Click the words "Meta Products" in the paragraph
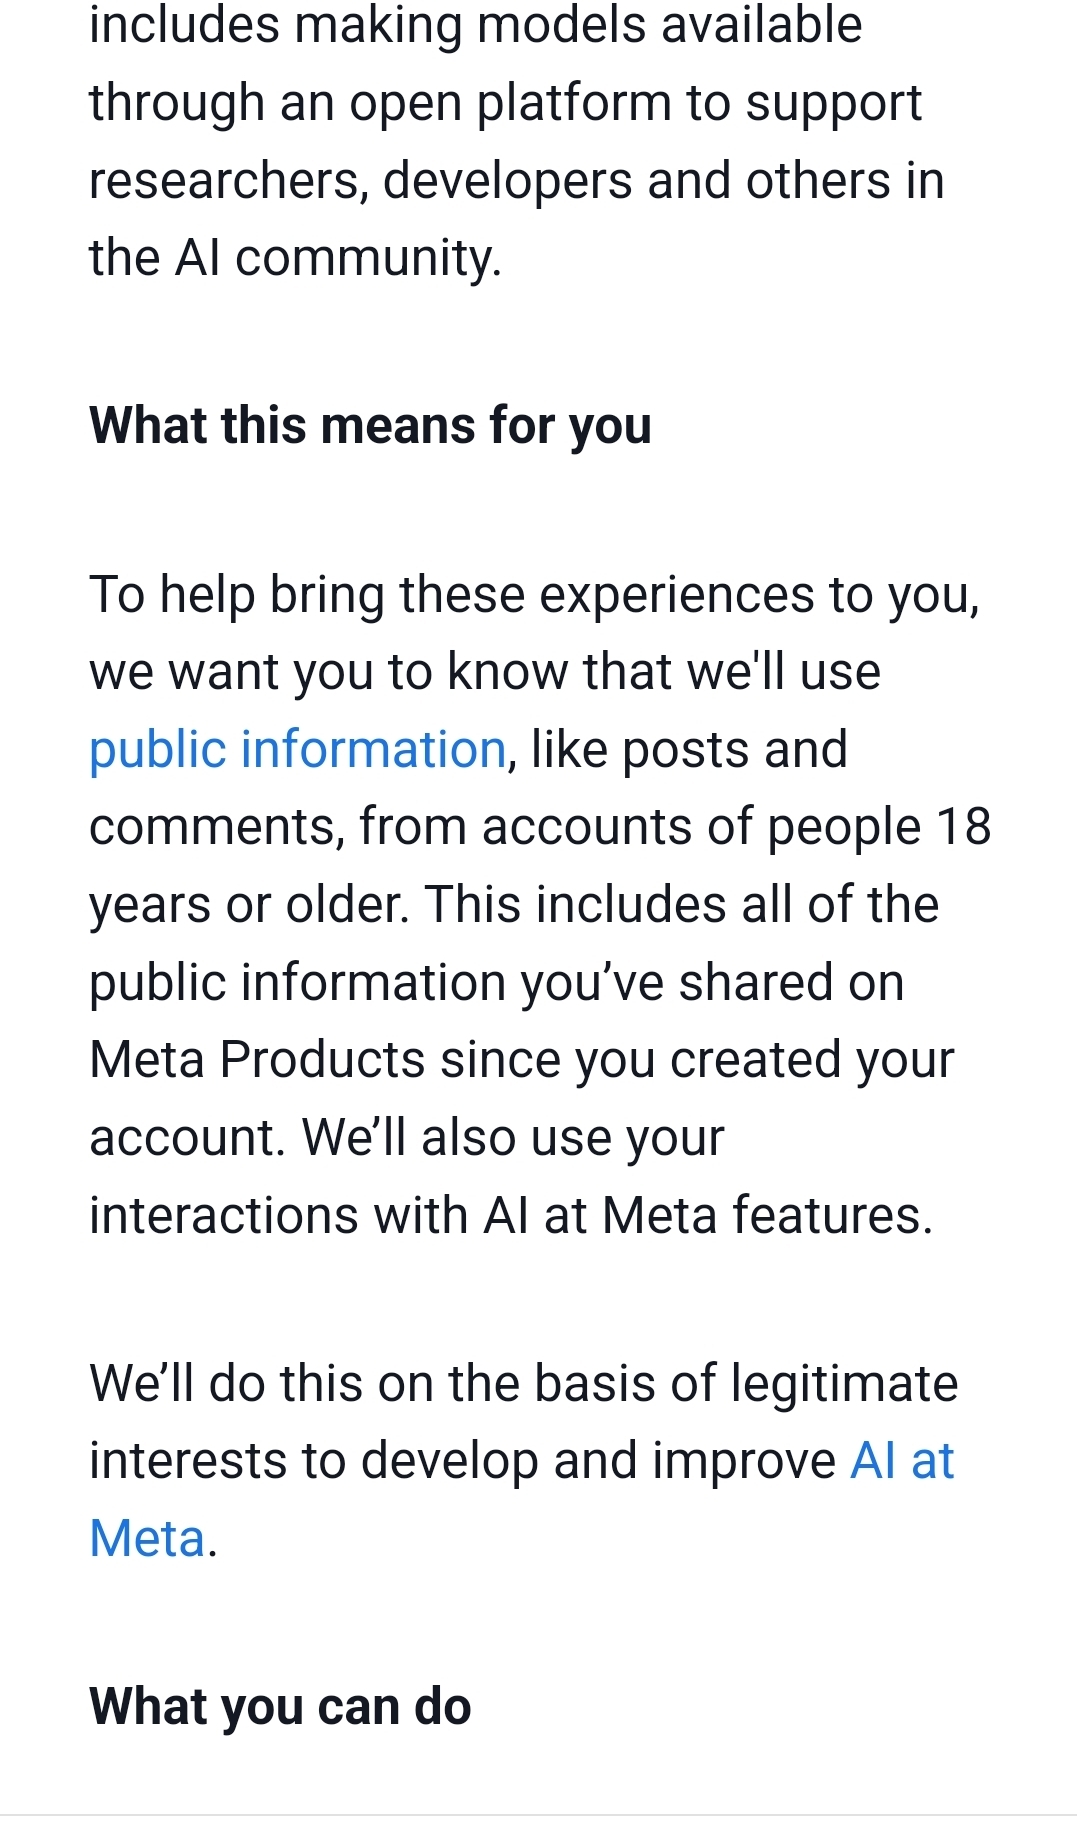This screenshot has height=1821, width=1077. click(257, 1060)
